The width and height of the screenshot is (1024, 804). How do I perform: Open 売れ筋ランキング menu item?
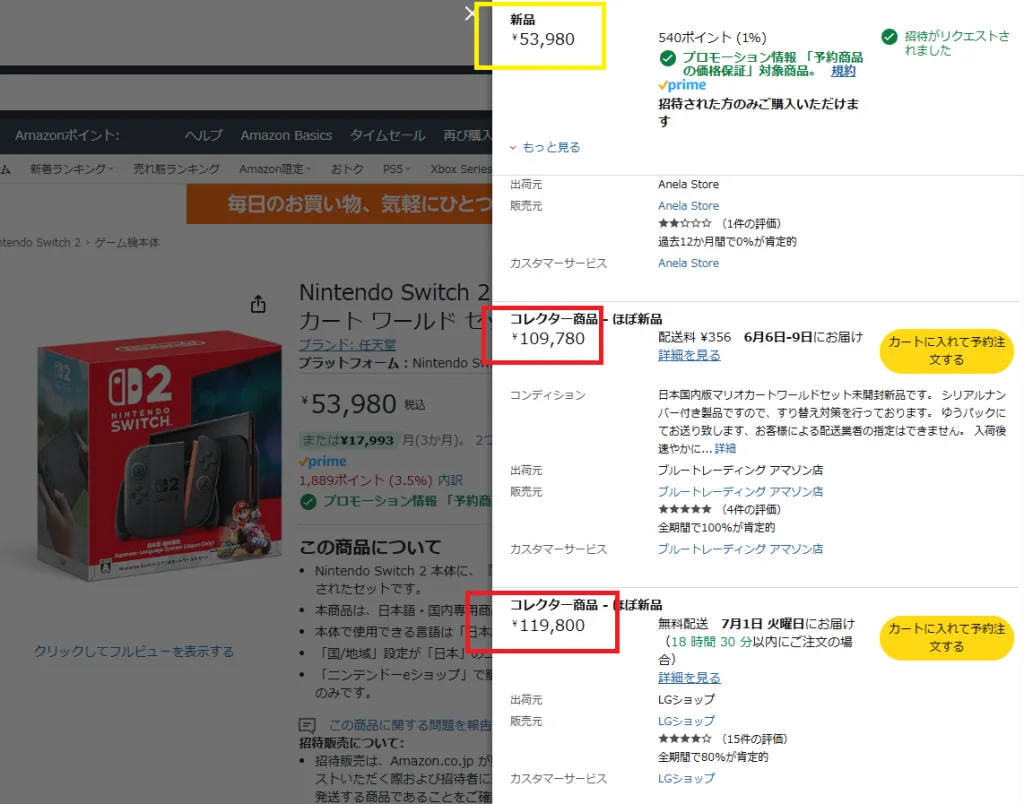tap(176, 169)
